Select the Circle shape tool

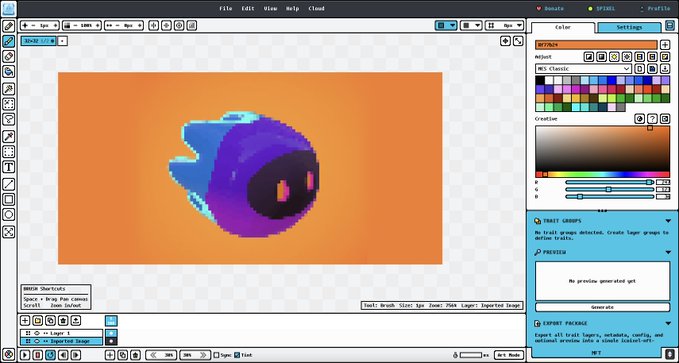(x=9, y=214)
